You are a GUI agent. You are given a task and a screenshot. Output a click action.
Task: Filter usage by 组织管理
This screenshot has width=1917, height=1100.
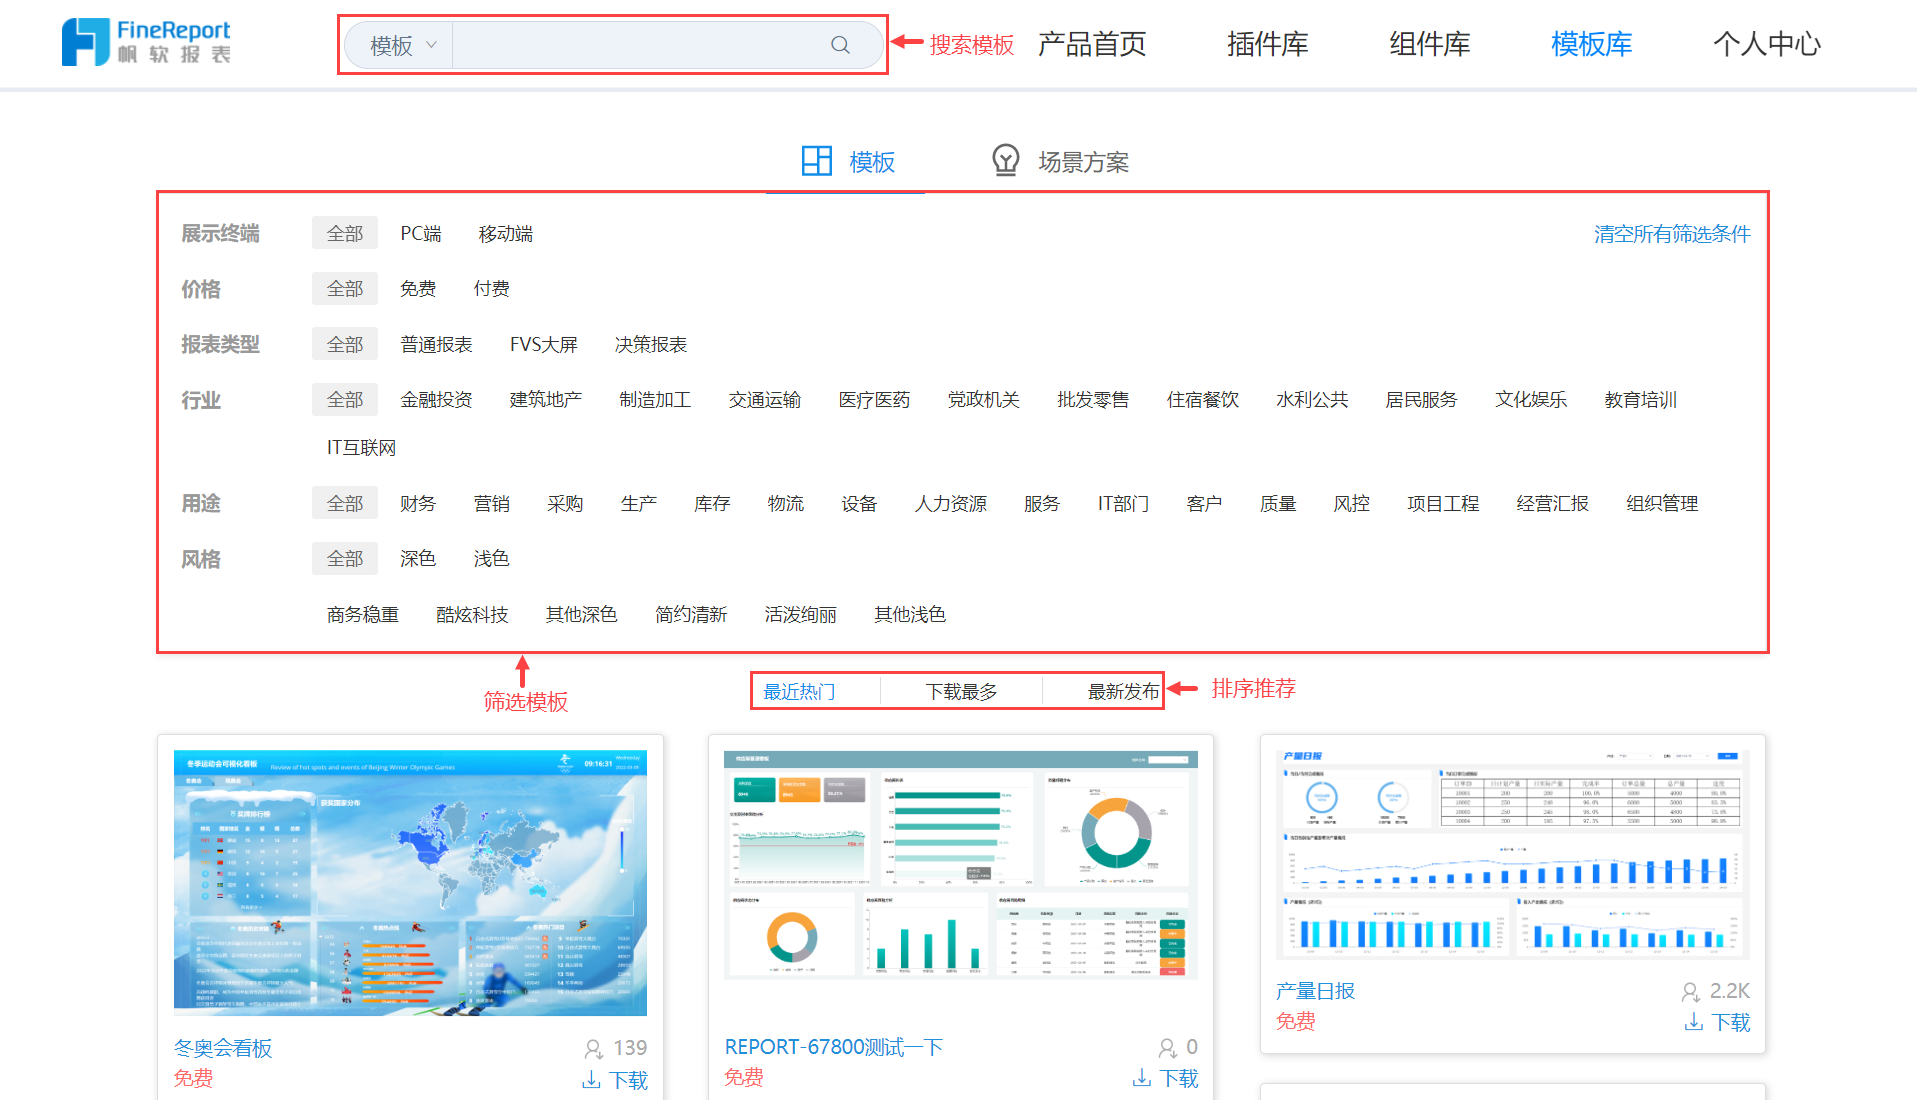pyautogui.click(x=1662, y=503)
